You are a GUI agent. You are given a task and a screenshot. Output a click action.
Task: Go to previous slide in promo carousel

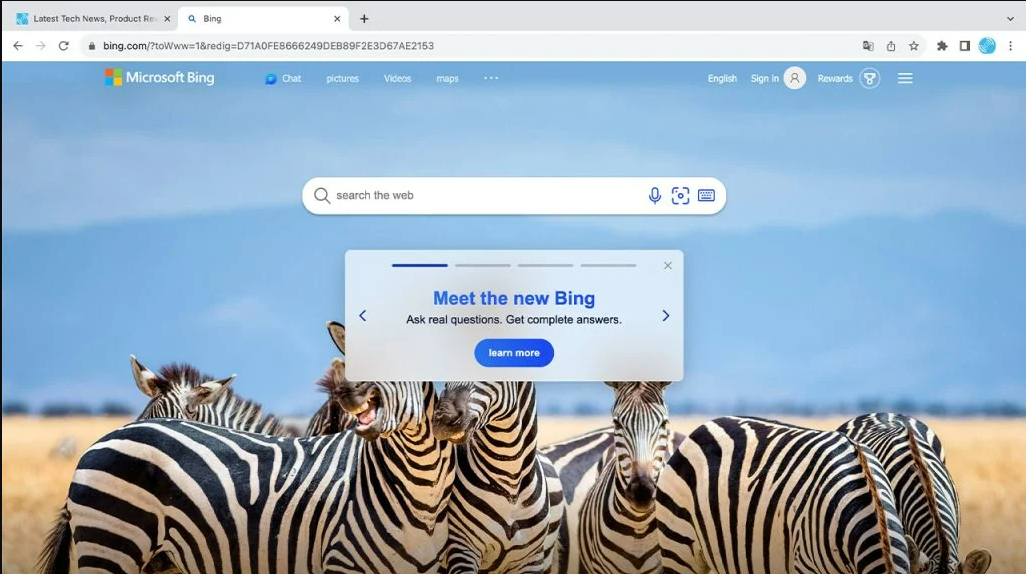point(362,316)
